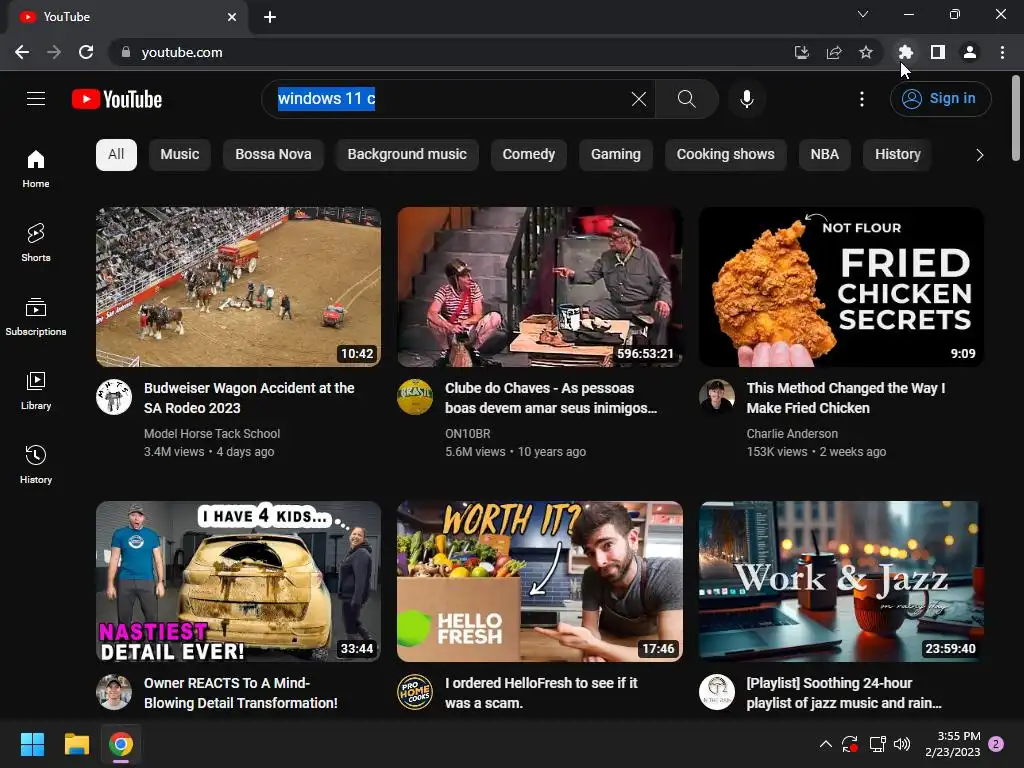Toggle the Chrome side panel icon
This screenshot has width=1024, height=768.
938,52
